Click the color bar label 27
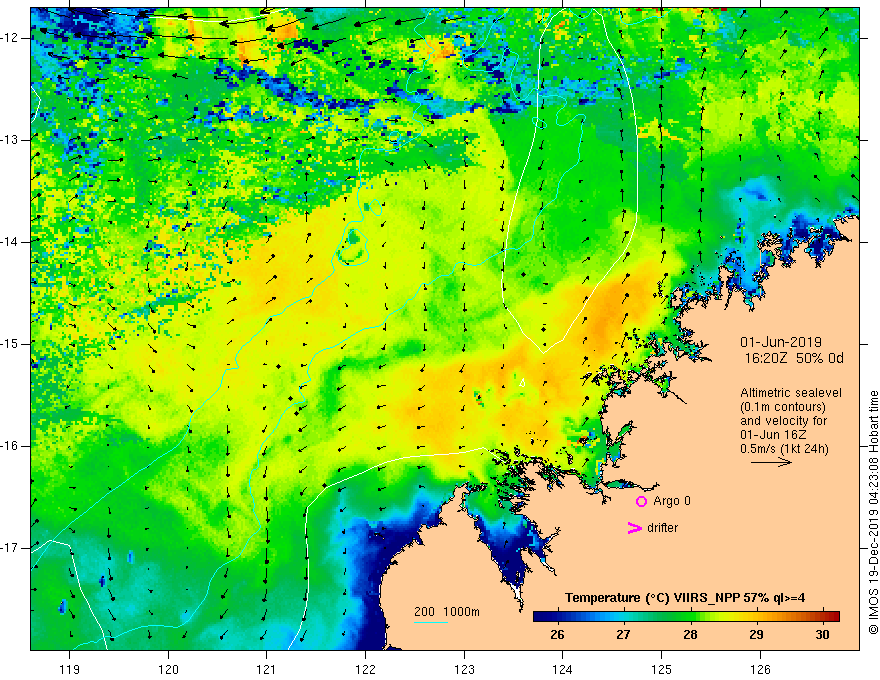Image resolution: width=880 pixels, height=680 pixels. click(x=623, y=635)
